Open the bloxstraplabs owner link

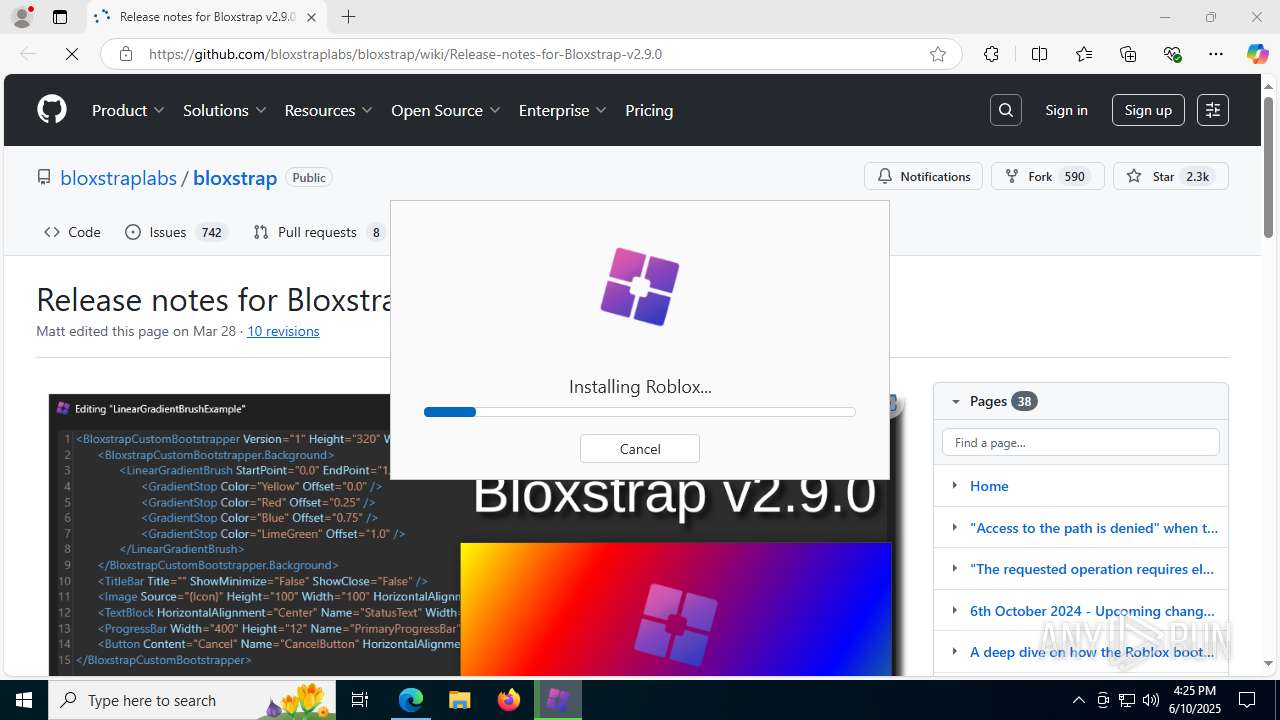tap(118, 178)
